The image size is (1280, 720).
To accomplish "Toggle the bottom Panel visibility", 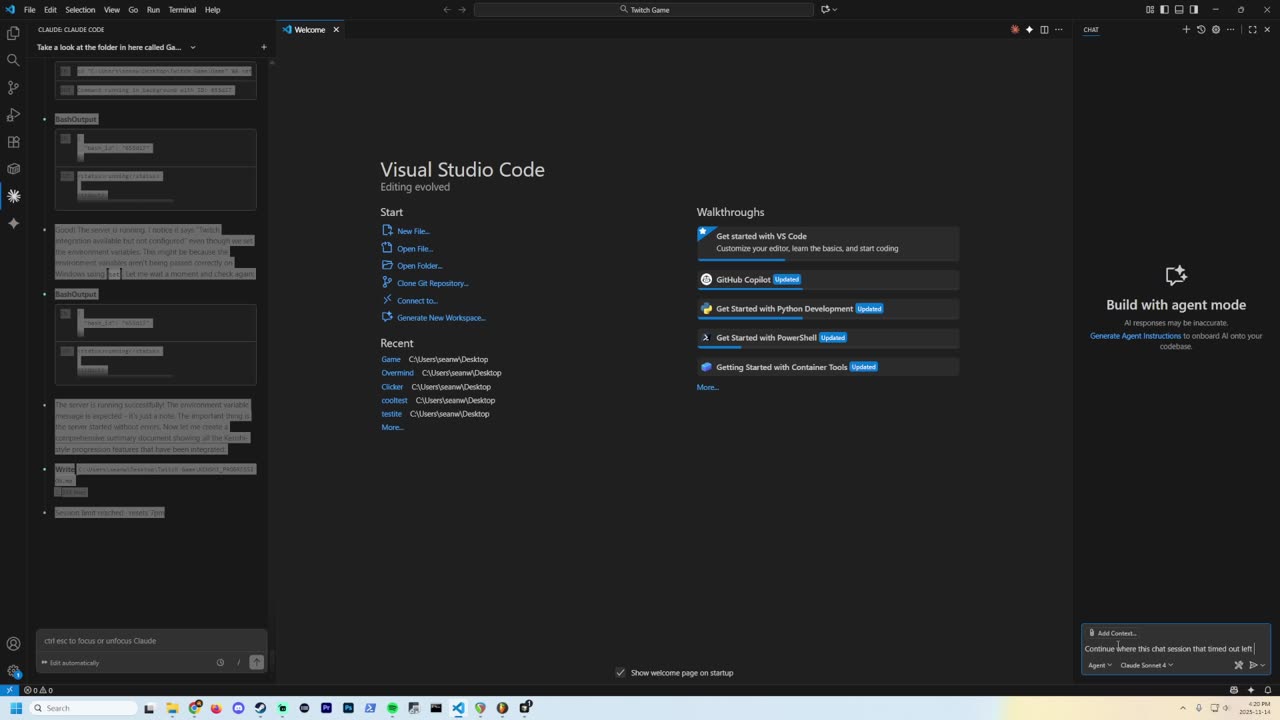I will (x=1179, y=10).
